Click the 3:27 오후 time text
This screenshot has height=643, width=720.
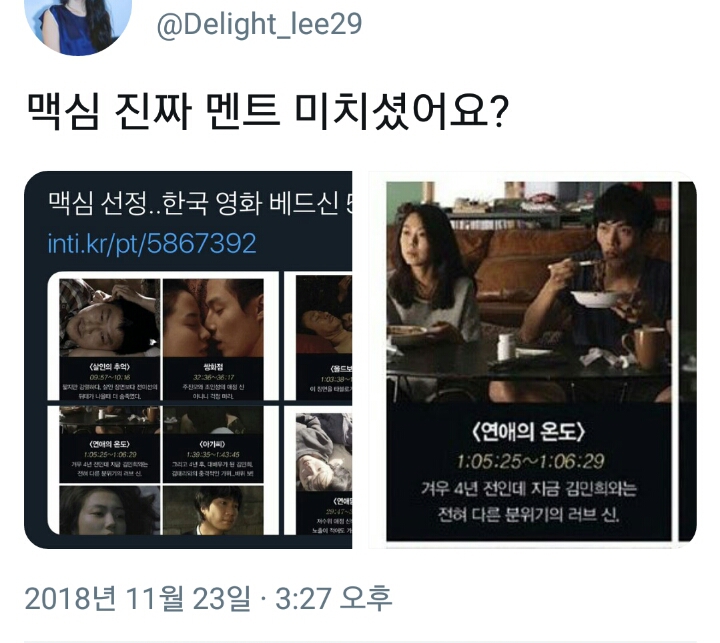334,598
